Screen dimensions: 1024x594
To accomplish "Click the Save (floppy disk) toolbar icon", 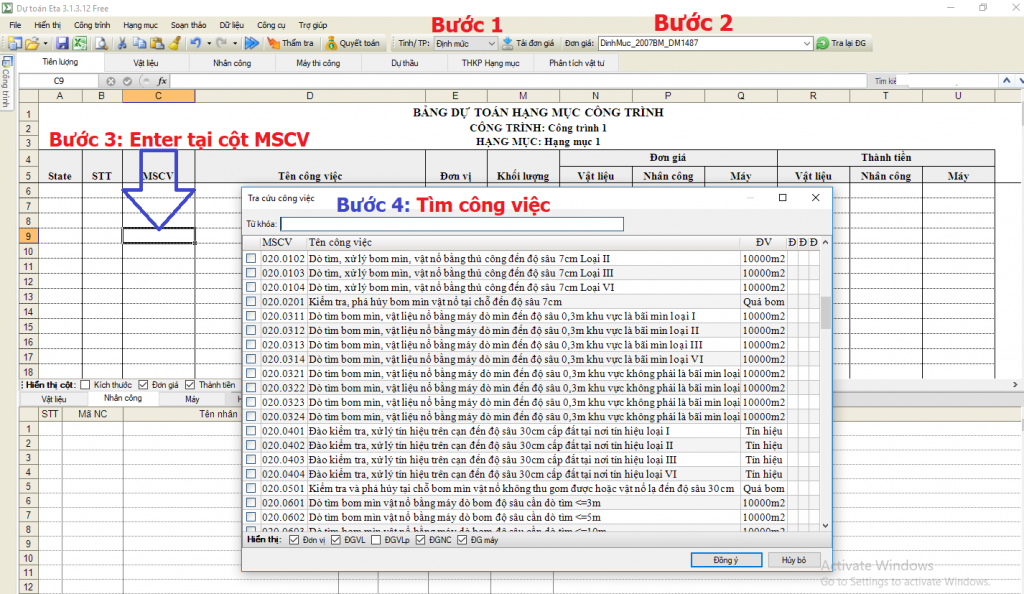I will pos(62,44).
